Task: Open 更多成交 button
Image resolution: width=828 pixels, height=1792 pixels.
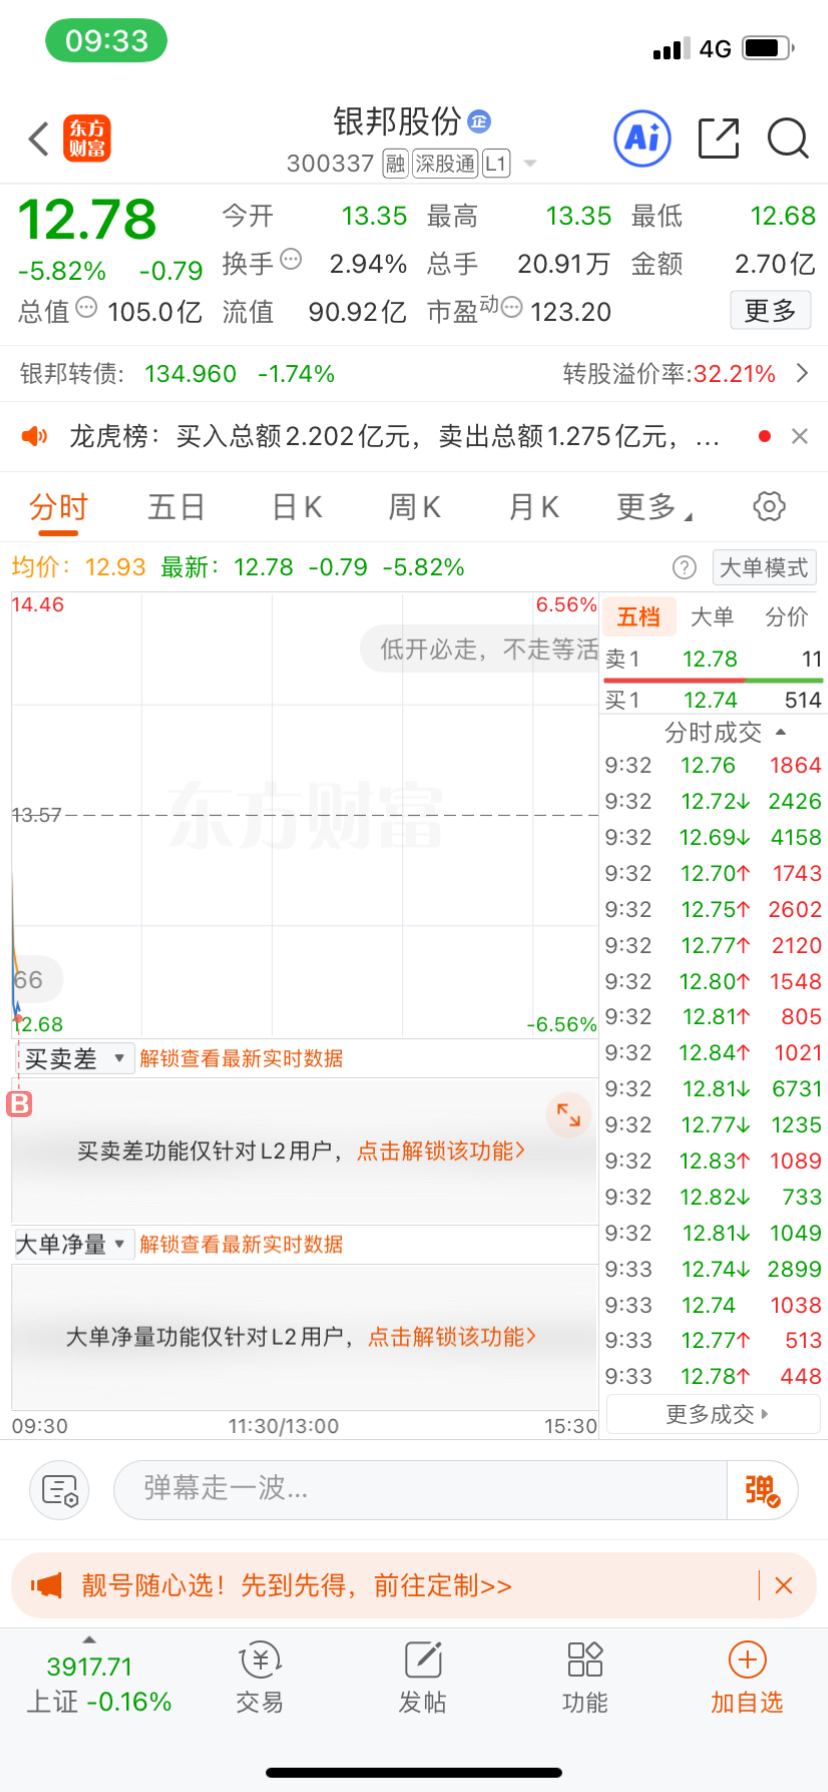Action: (x=714, y=1414)
